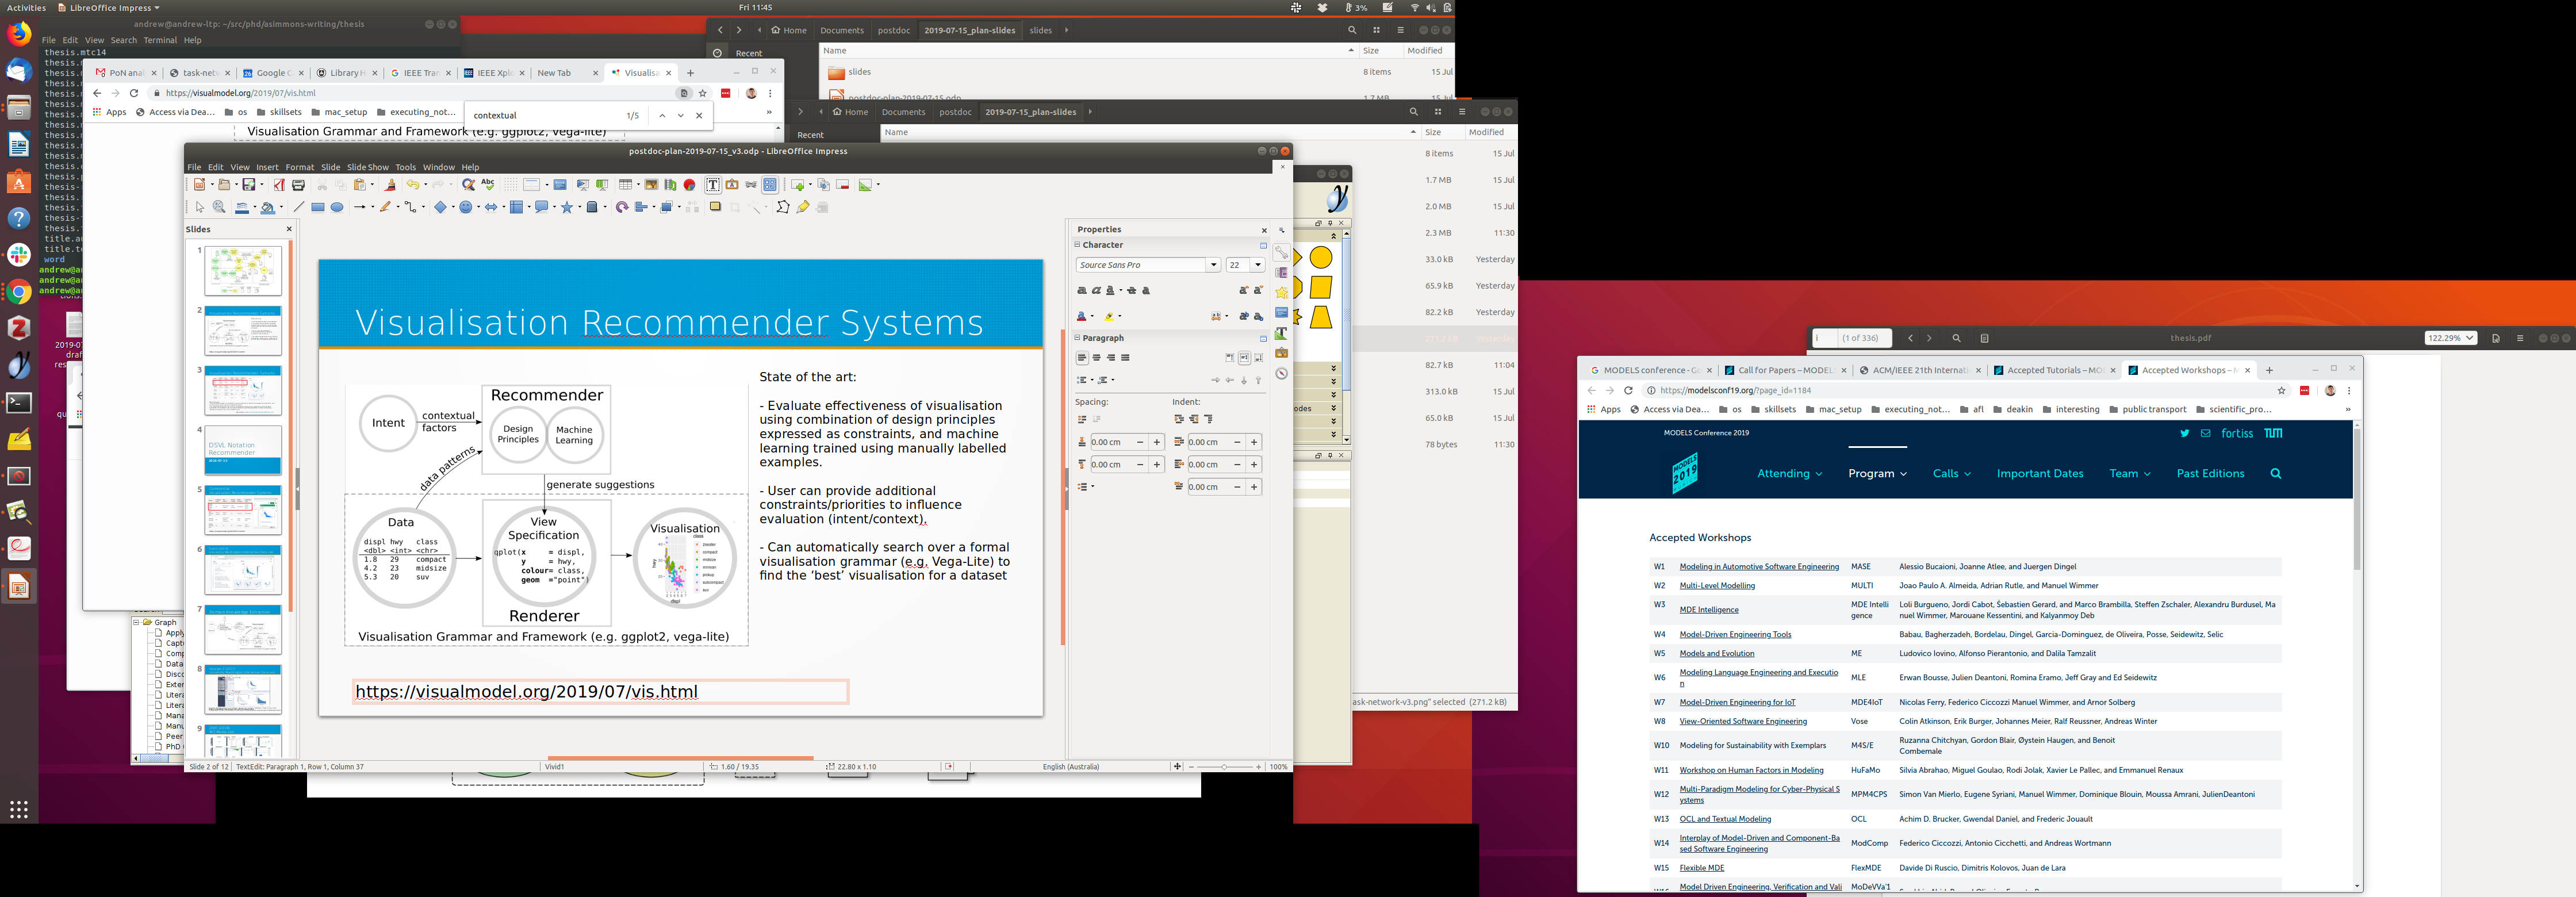Open the Source Sans Pro font dropdown
The height and width of the screenshot is (897, 2576).
(x=1213, y=265)
